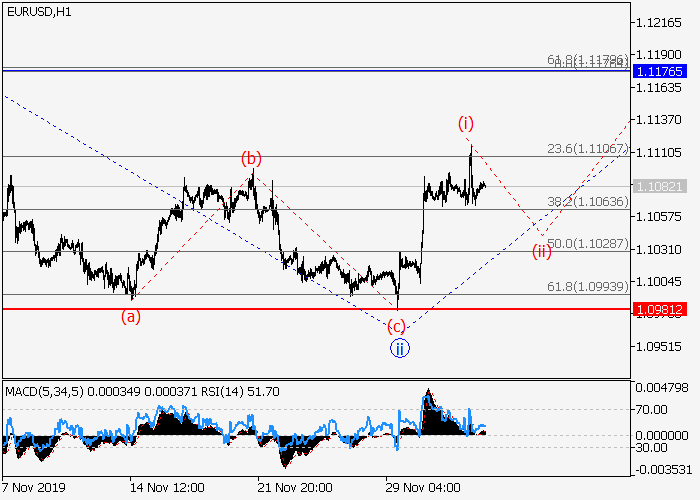Click the blue circled ii wave marker
This screenshot has width=700, height=500.
click(399, 348)
